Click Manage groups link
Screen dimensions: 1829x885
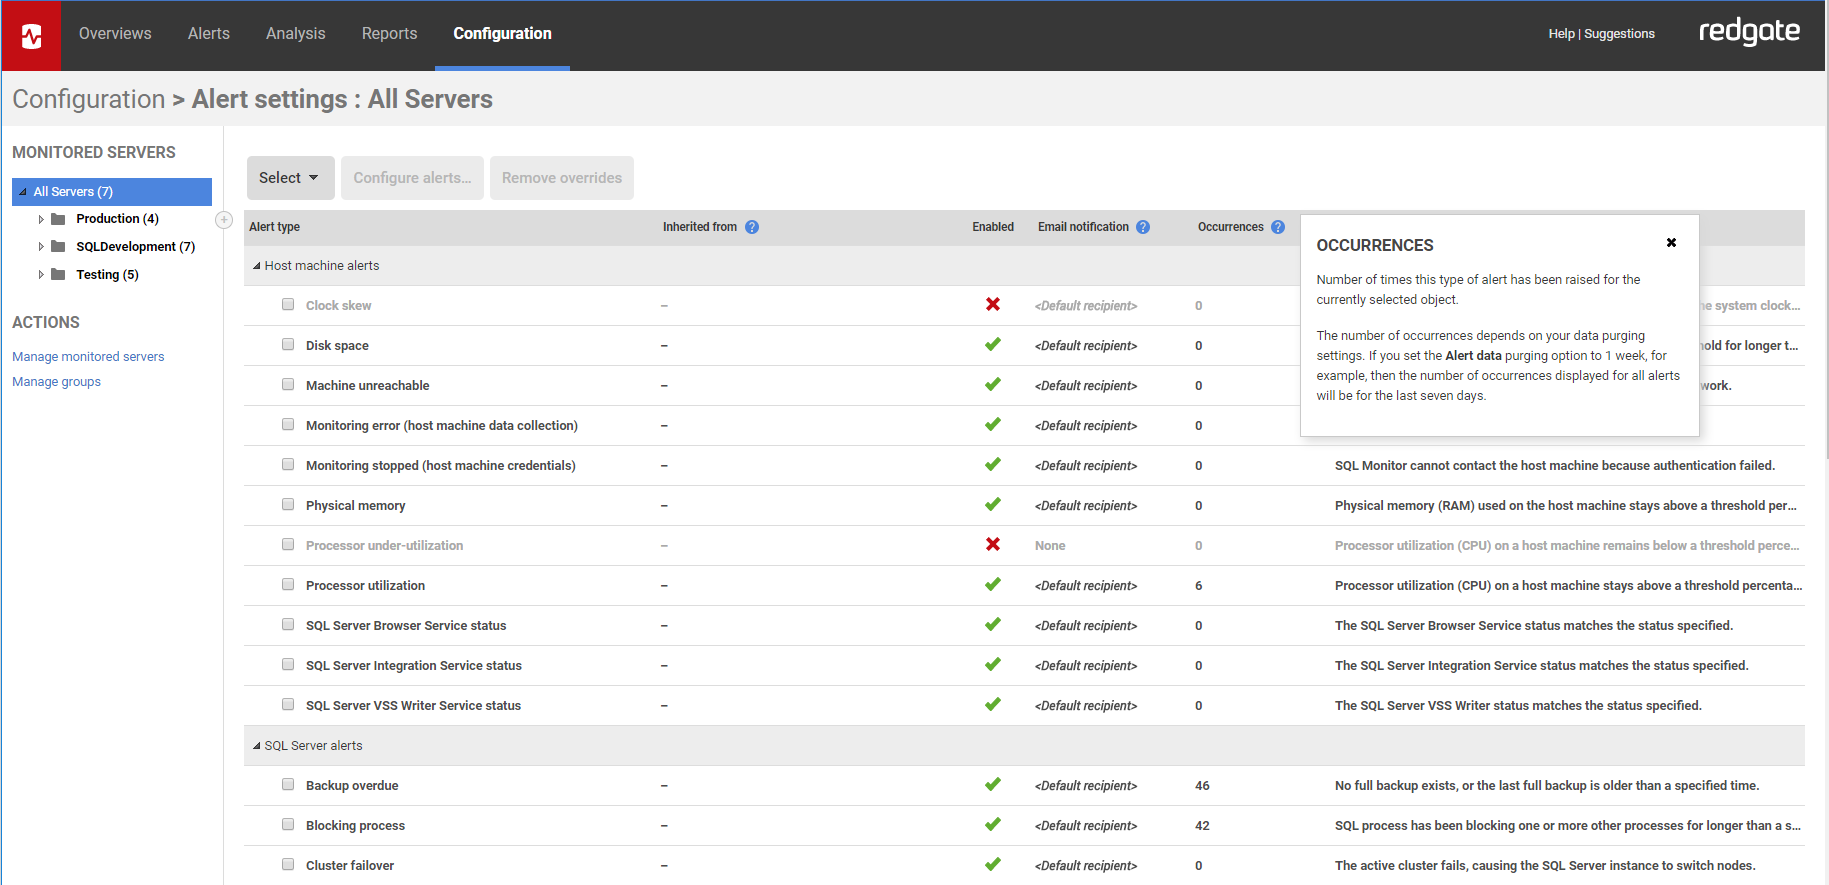[x=56, y=382]
